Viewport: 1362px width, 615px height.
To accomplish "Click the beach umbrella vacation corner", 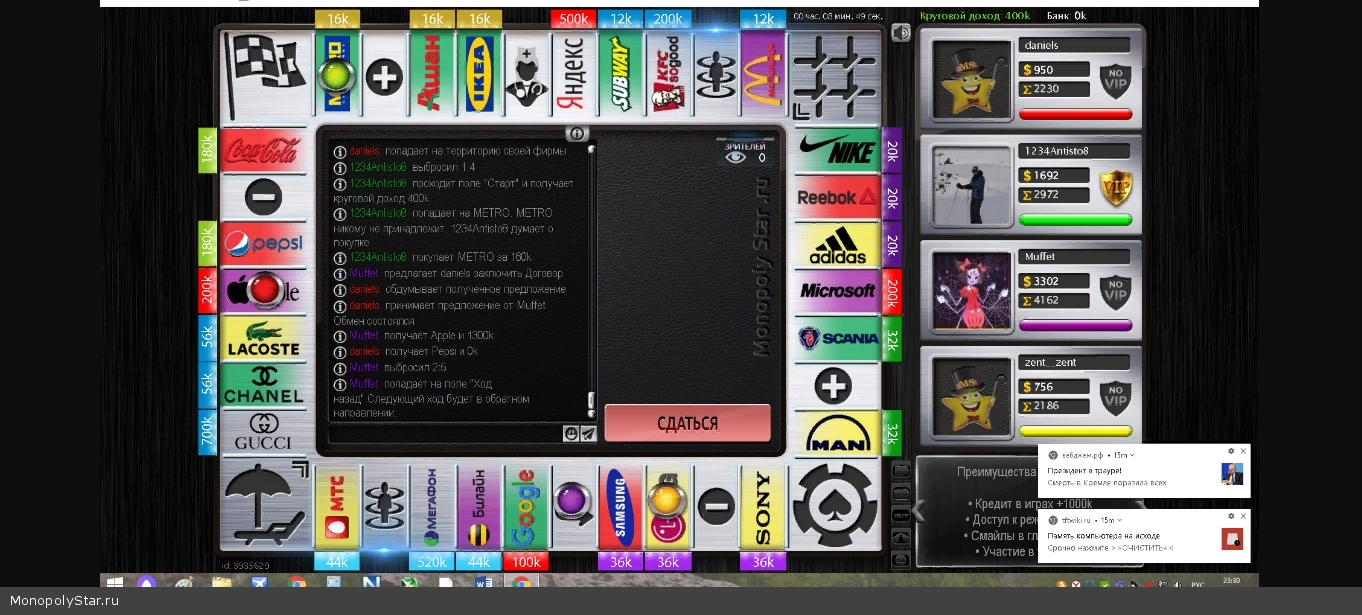I will 265,505.
